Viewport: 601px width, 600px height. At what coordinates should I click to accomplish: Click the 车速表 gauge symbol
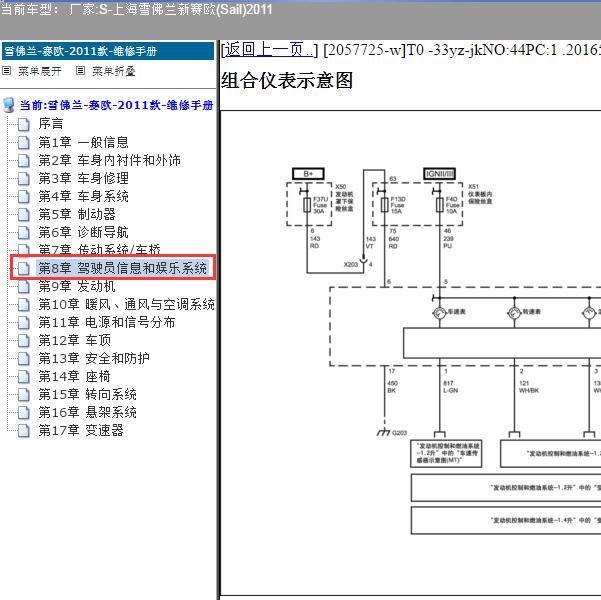pos(439,313)
